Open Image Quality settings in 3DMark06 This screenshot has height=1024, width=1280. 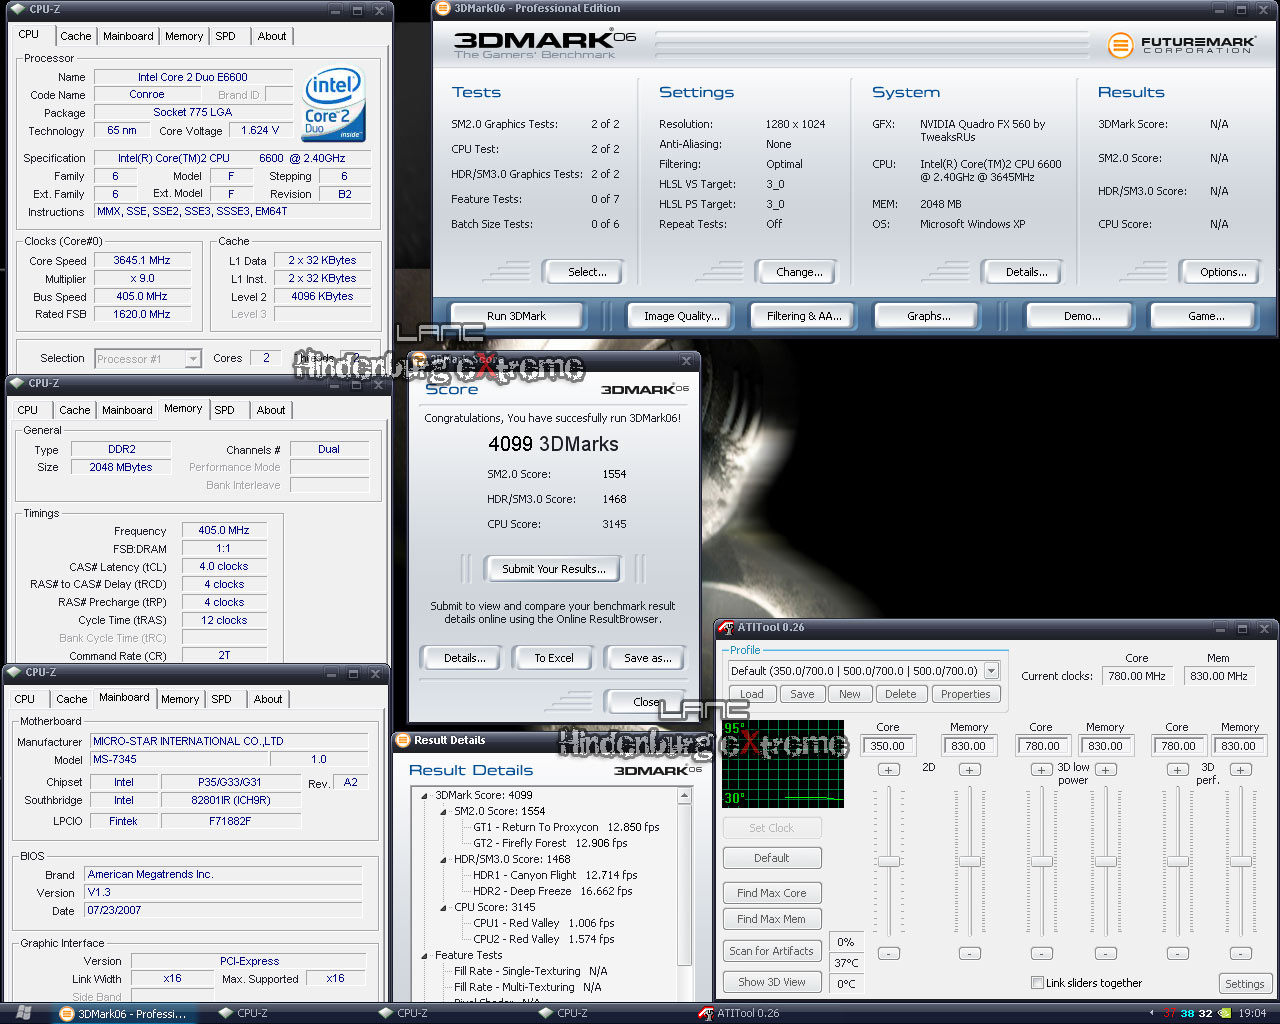(681, 316)
